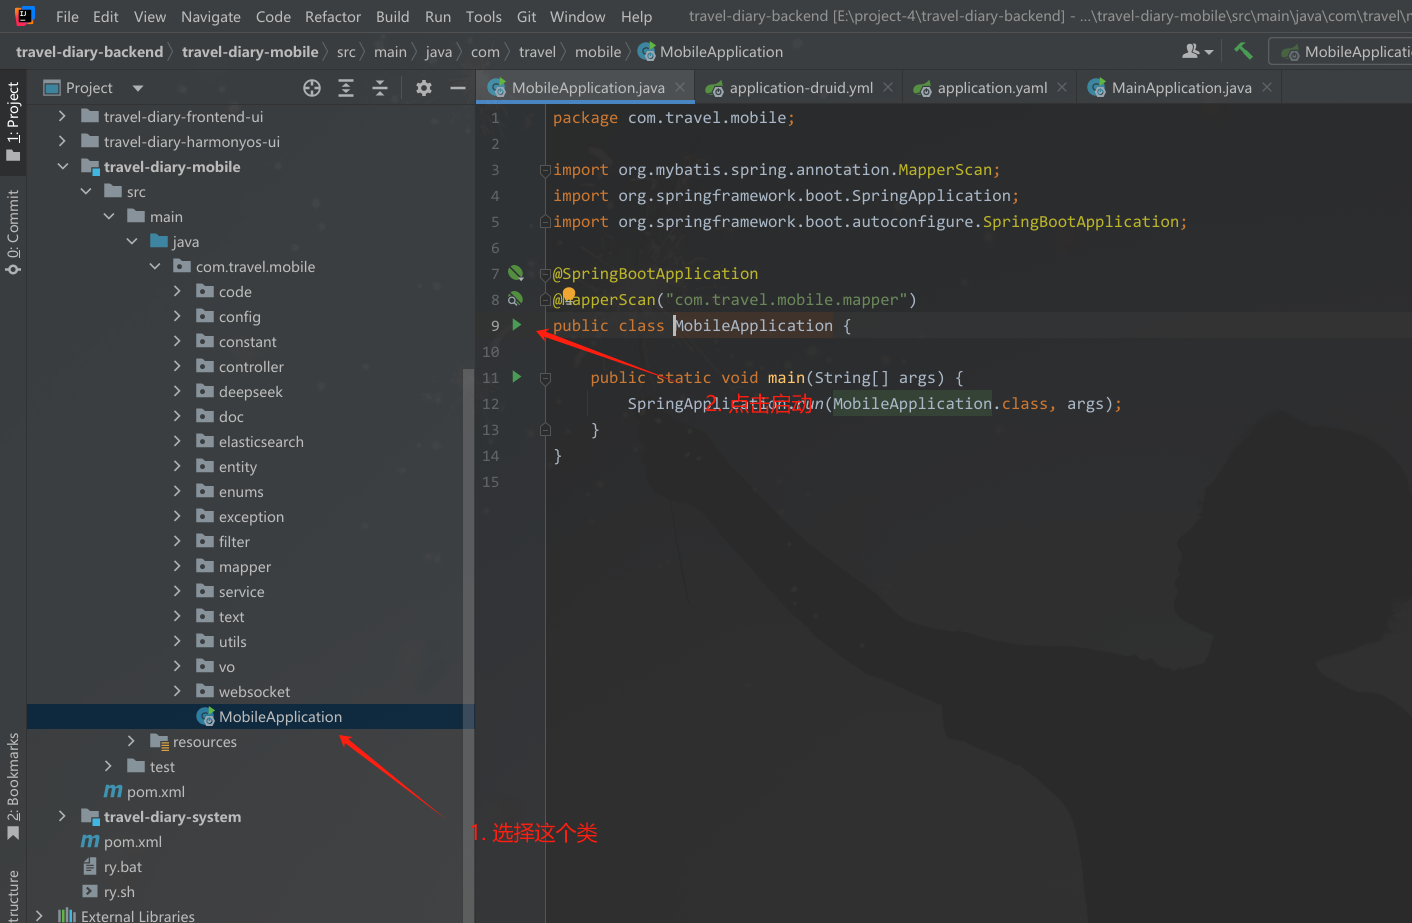The width and height of the screenshot is (1412, 923).
Task: Click MapperScan import on line 3
Action: [943, 170]
